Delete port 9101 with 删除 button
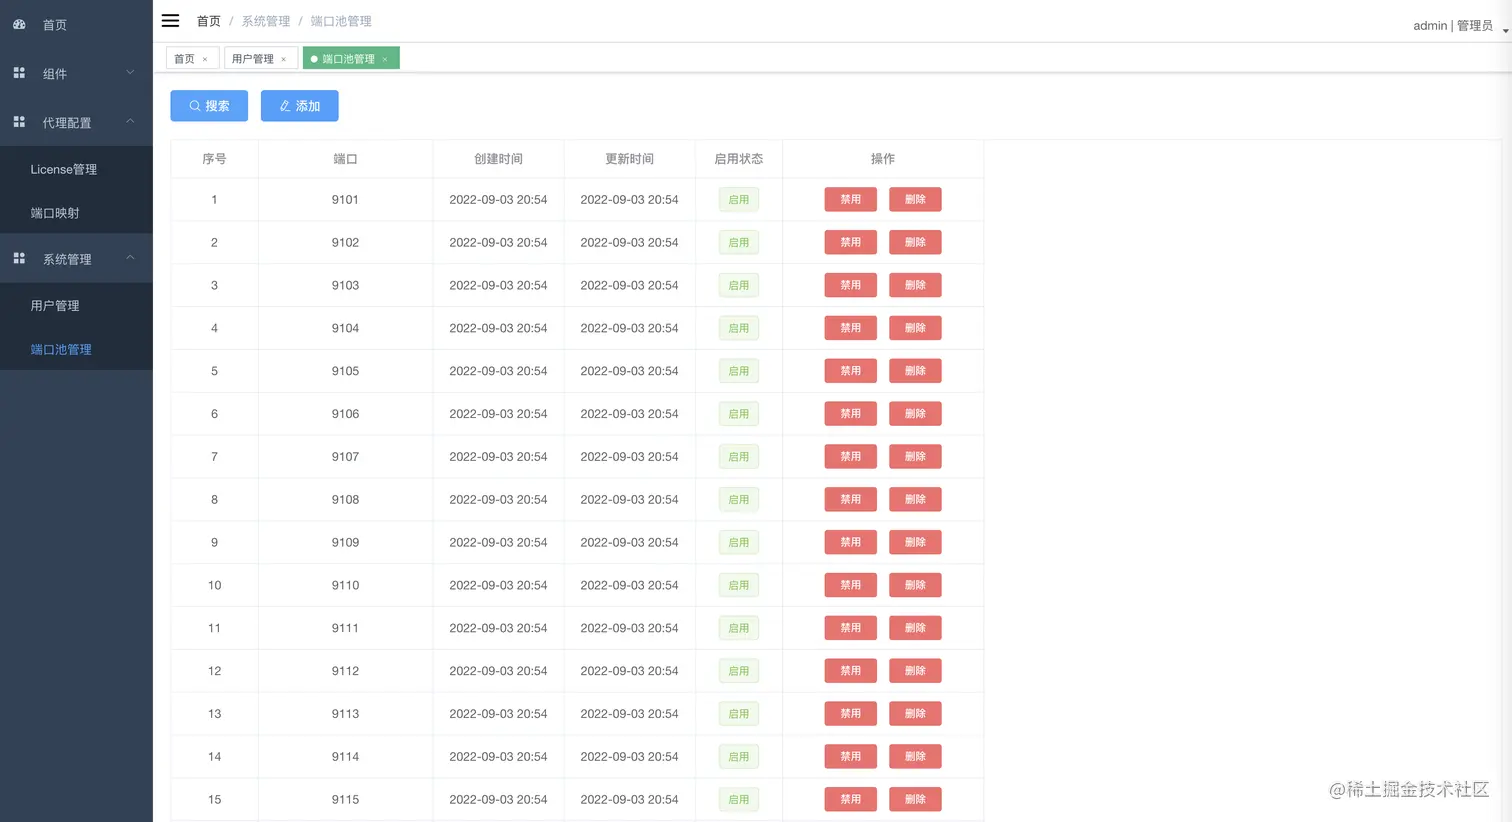The width and height of the screenshot is (1512, 822). [x=915, y=199]
